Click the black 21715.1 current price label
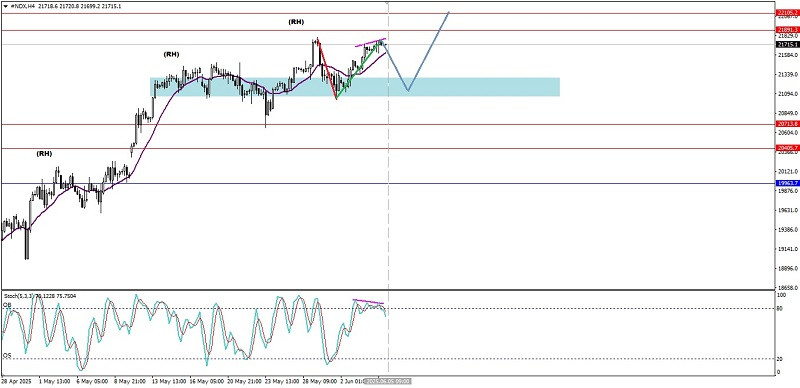Screen dimensions: 800x388 point(788,44)
